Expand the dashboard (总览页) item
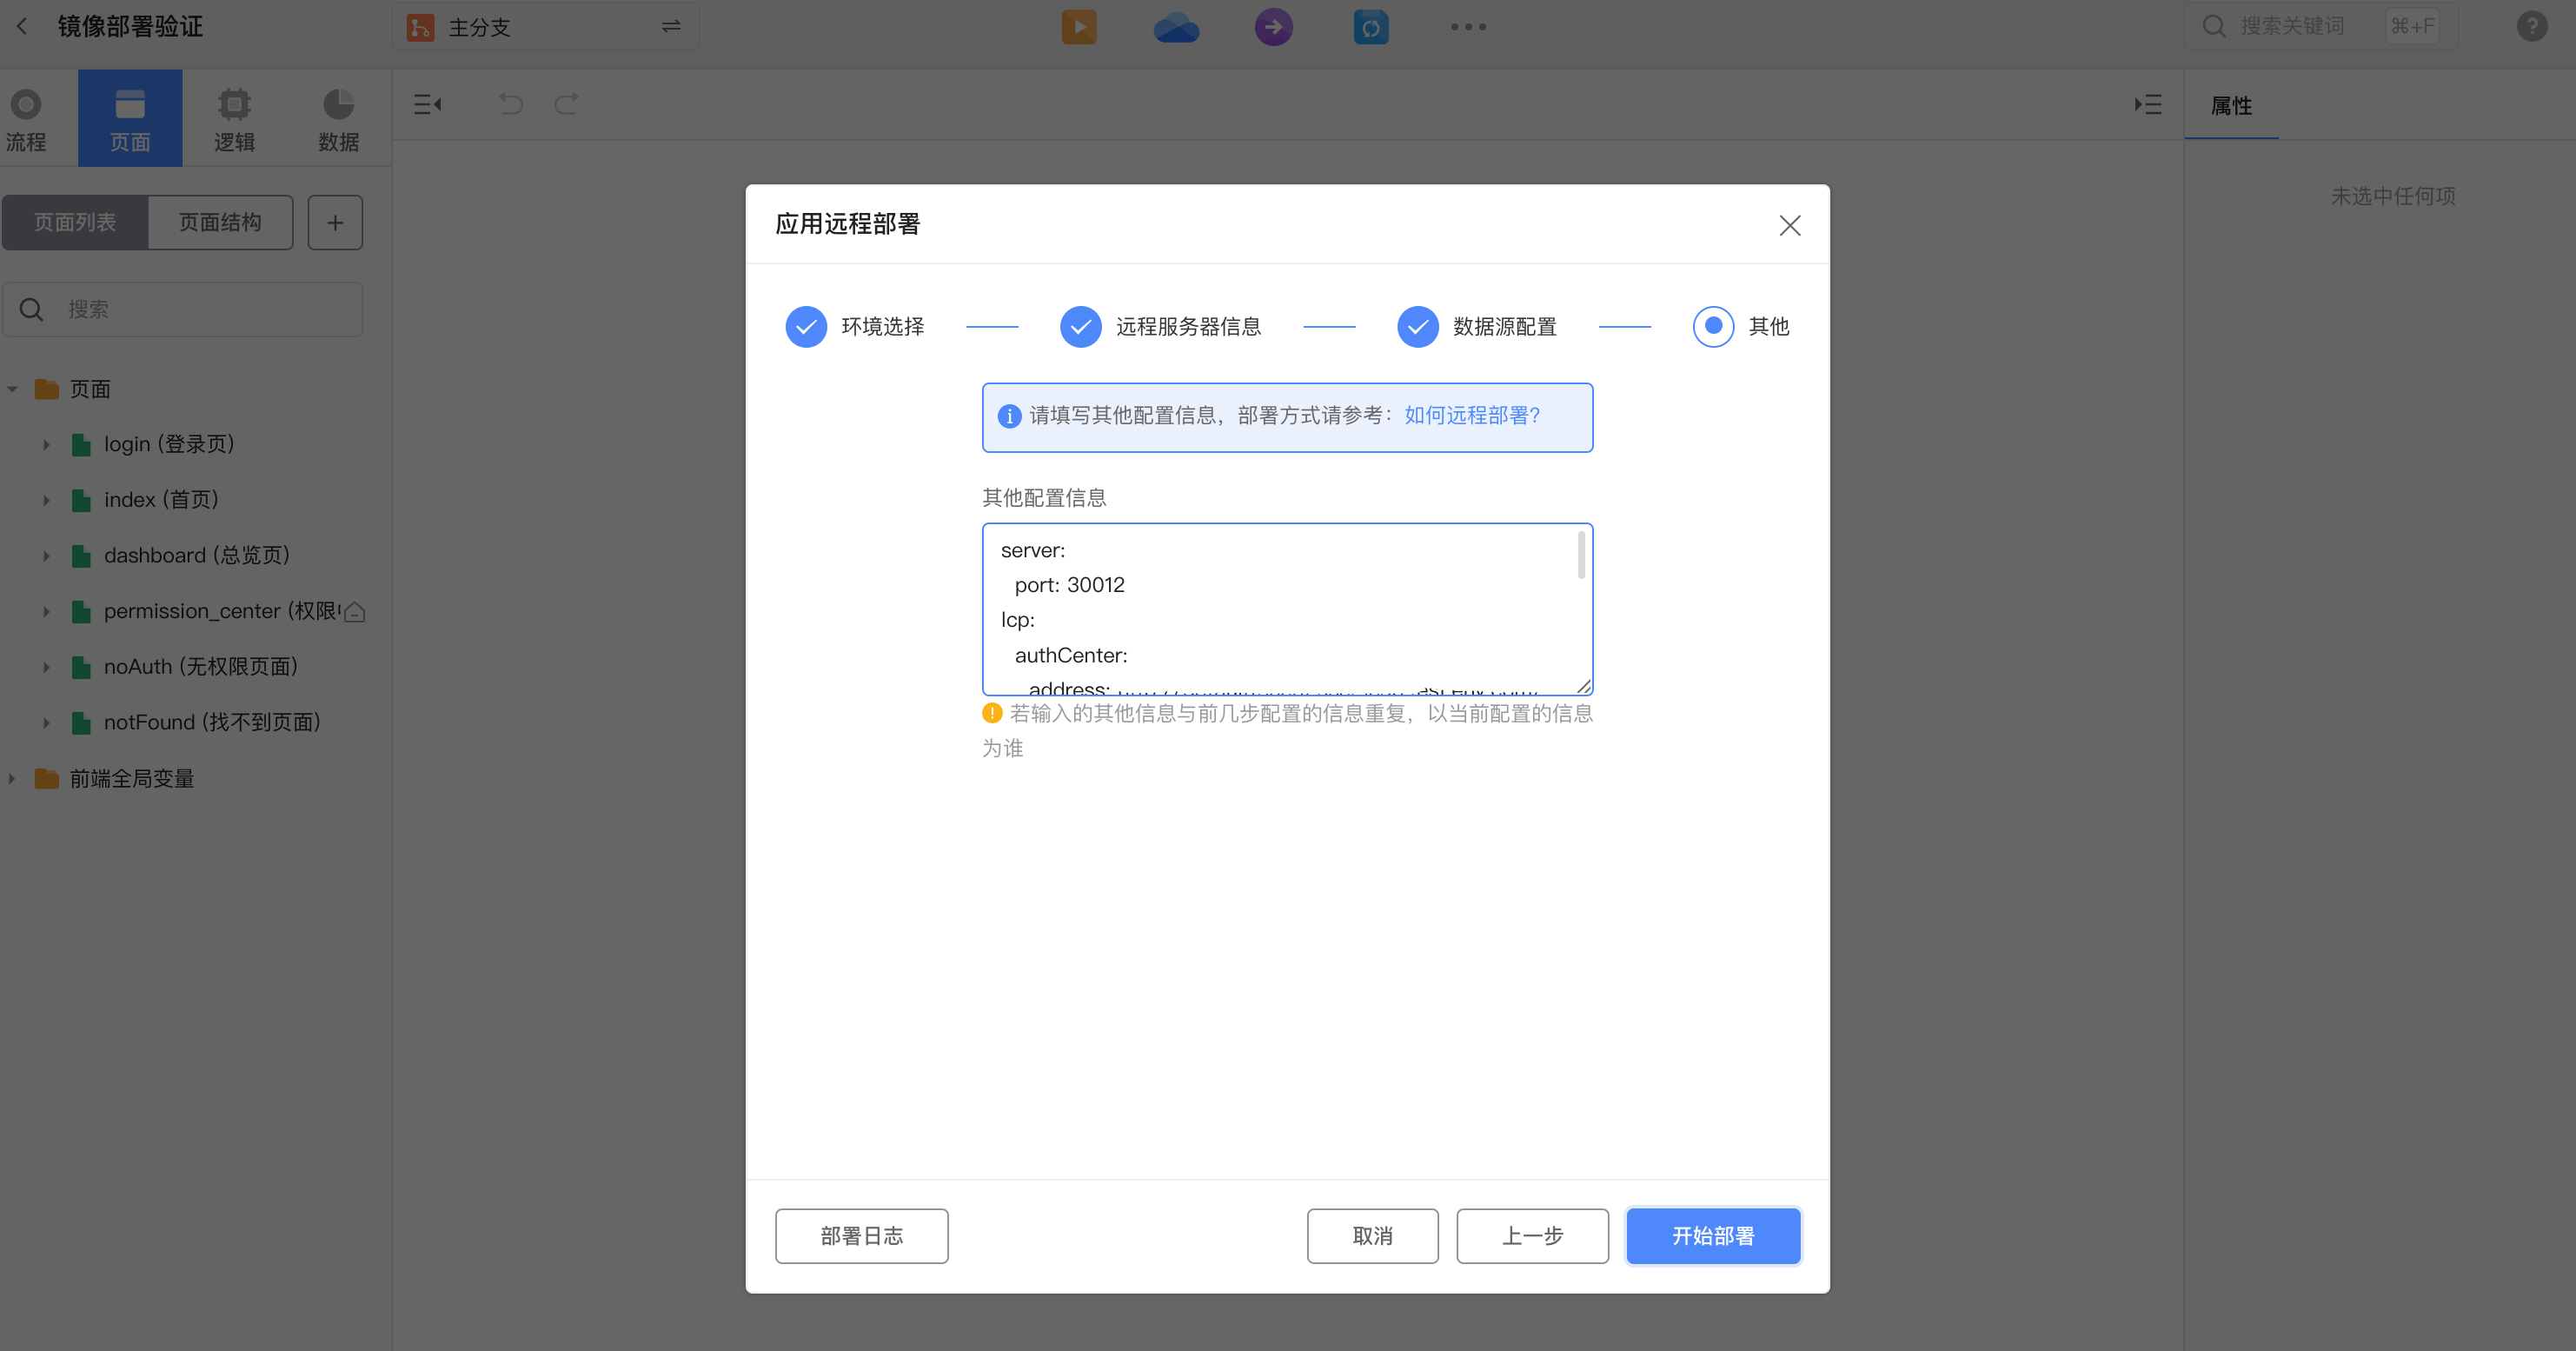This screenshot has height=1351, width=2576. 46,556
